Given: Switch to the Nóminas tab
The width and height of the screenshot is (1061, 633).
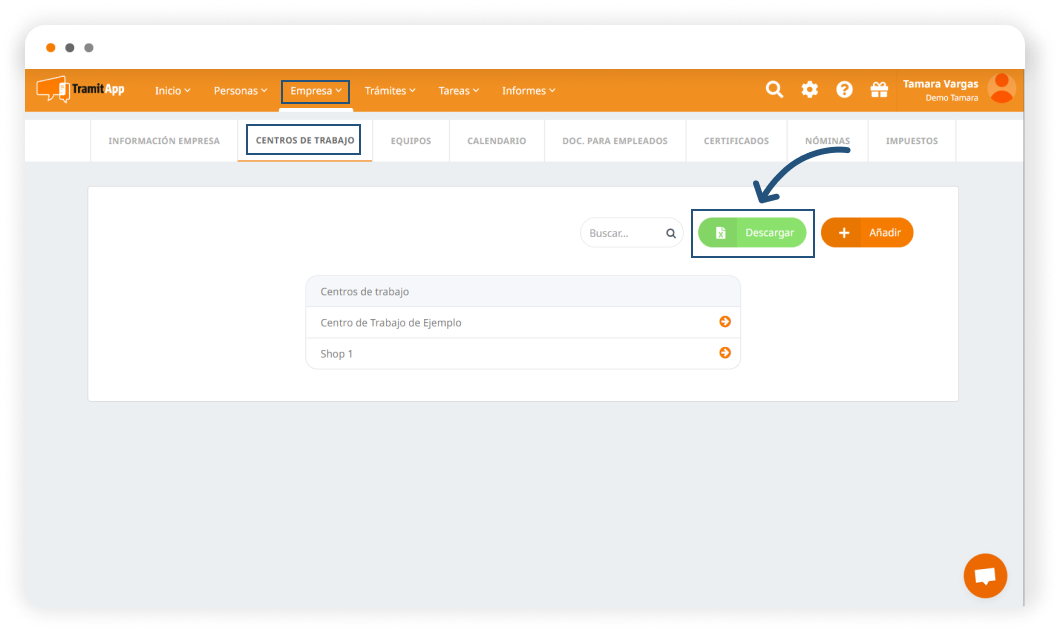Looking at the screenshot, I should tap(827, 141).
